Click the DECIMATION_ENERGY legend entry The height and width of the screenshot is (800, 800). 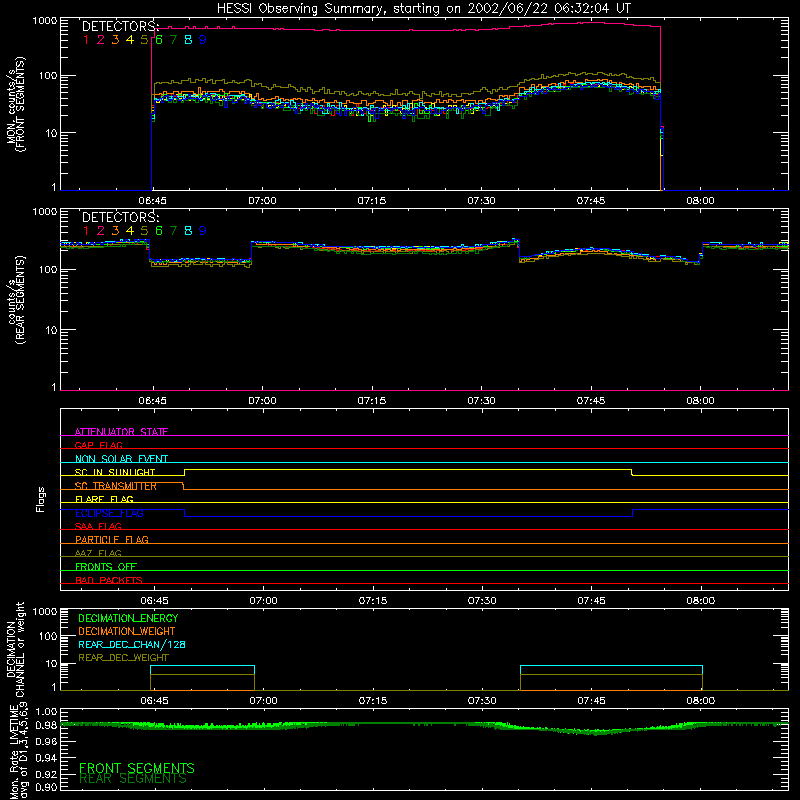[x=128, y=618]
